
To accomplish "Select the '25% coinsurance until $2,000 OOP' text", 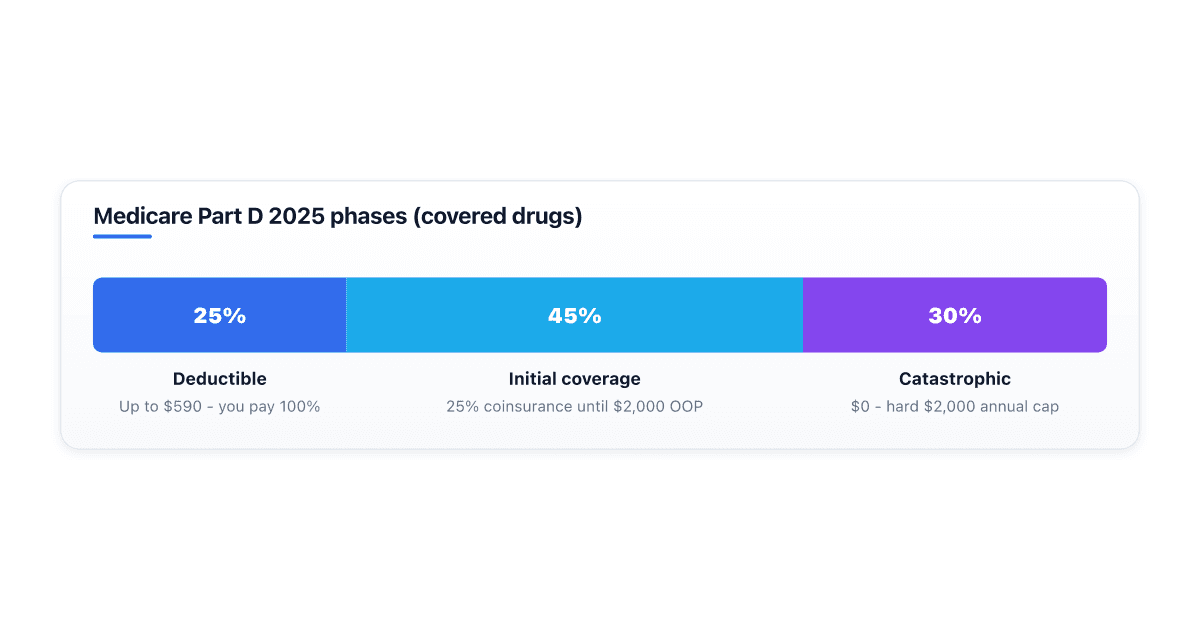I will (575, 407).
